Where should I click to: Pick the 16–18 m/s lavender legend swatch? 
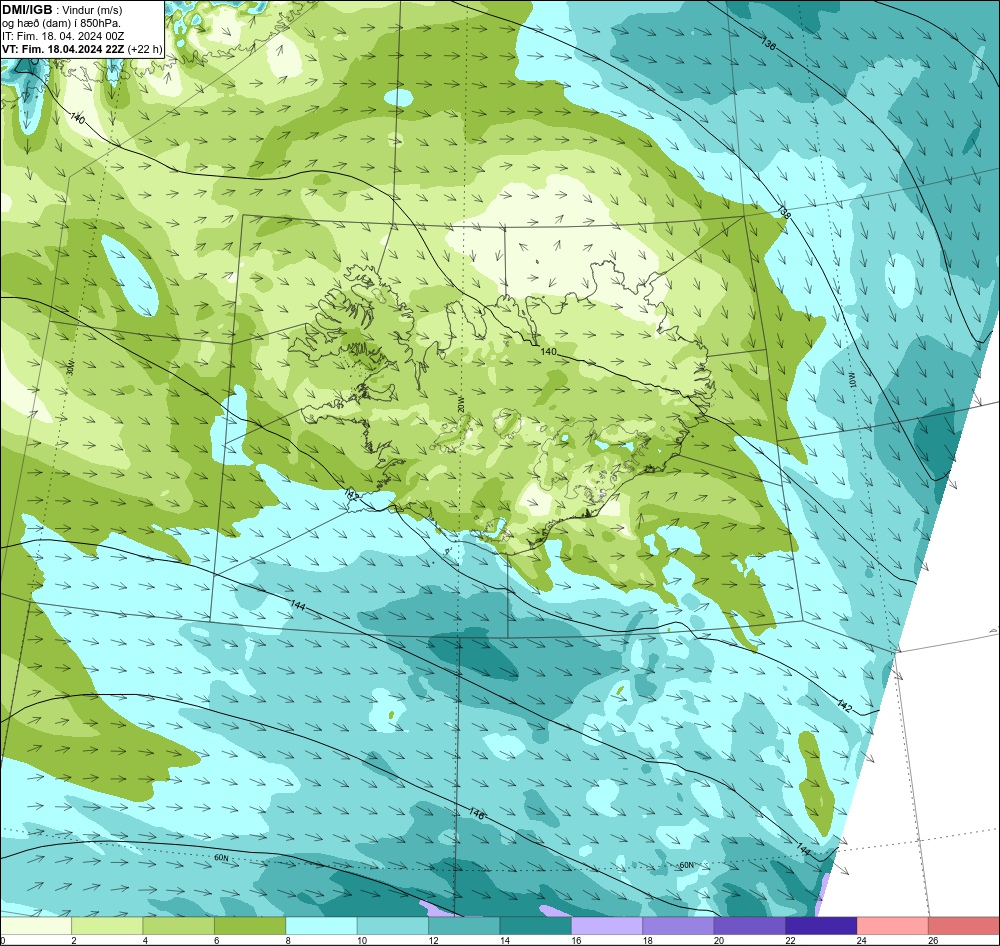point(607,925)
